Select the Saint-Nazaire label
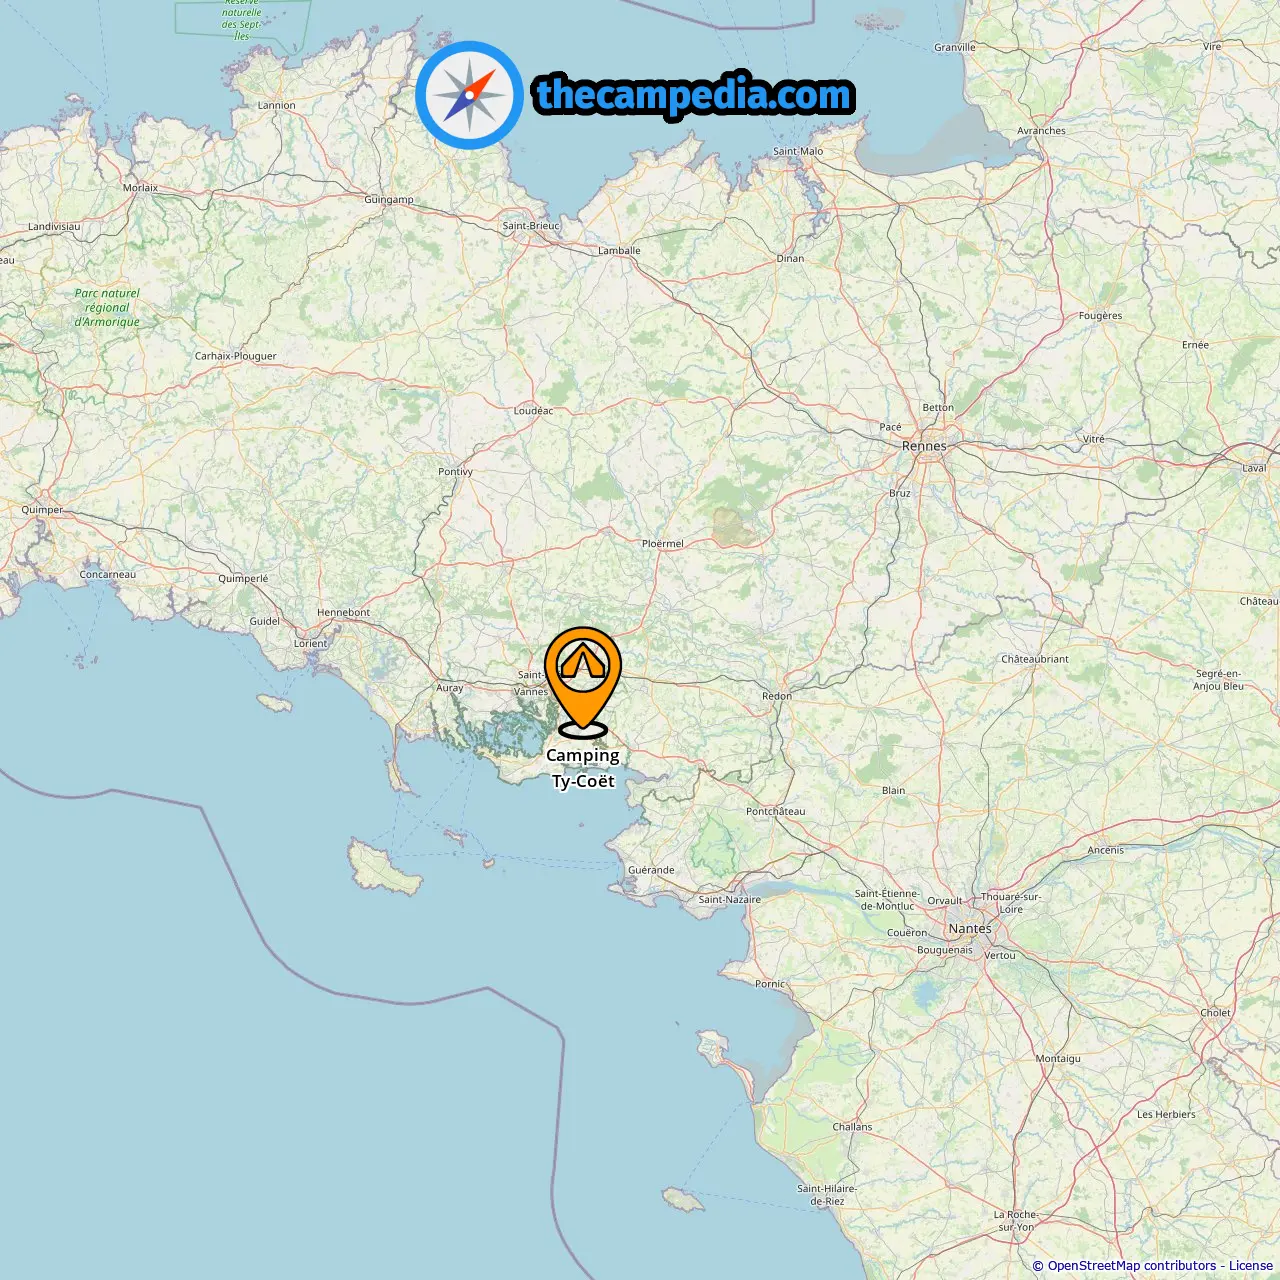Viewport: 1280px width, 1280px height. (x=729, y=900)
